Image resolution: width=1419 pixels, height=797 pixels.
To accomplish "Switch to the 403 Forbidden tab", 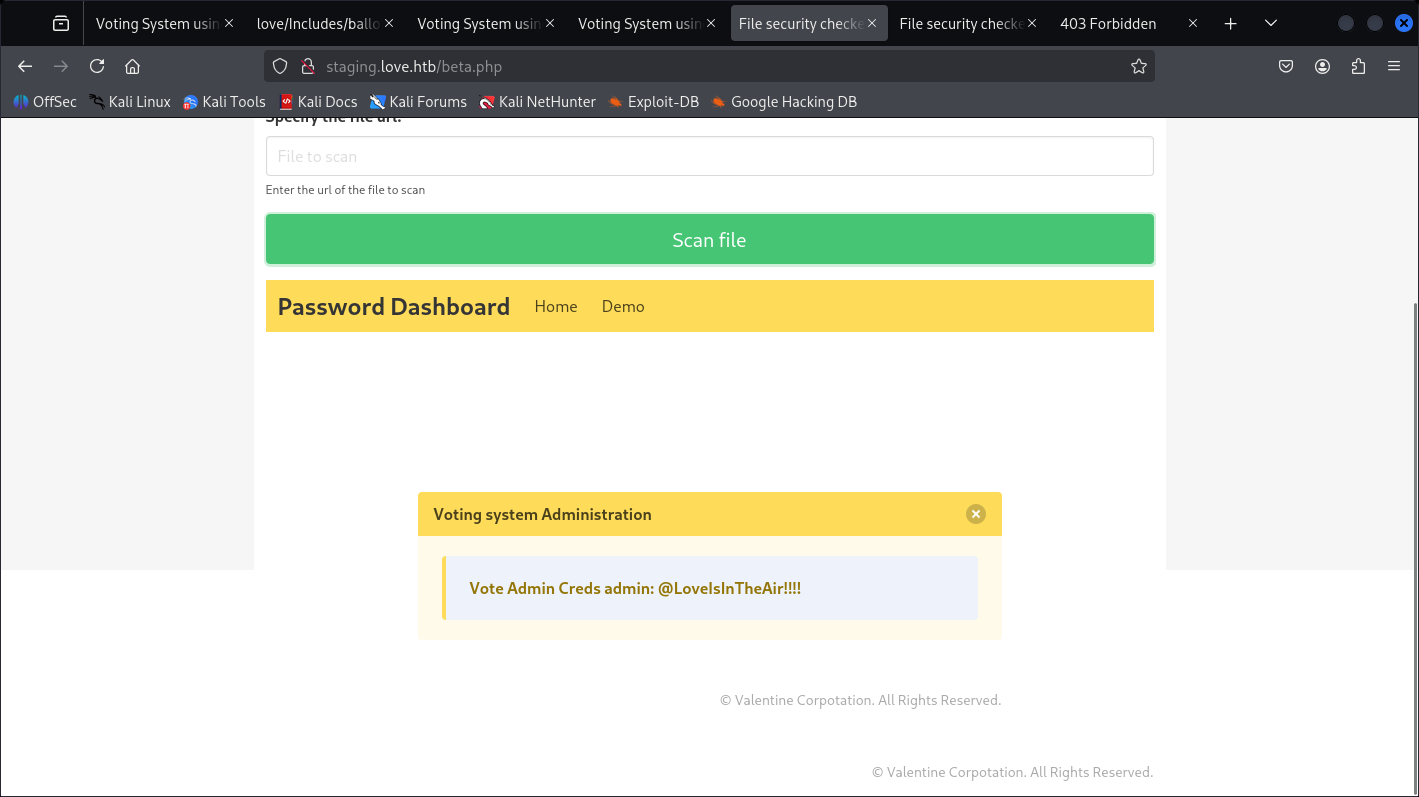I will 1108,23.
